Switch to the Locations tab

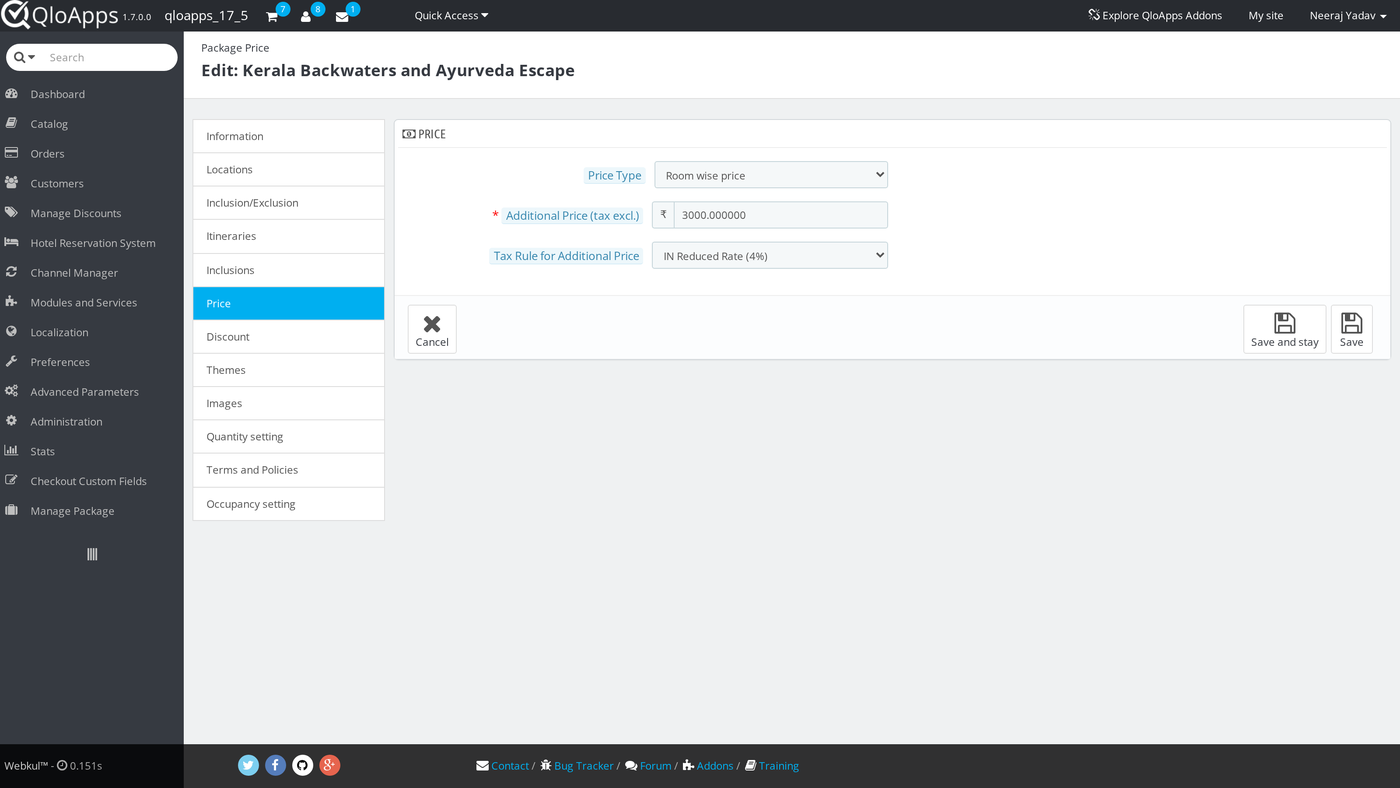coord(289,170)
